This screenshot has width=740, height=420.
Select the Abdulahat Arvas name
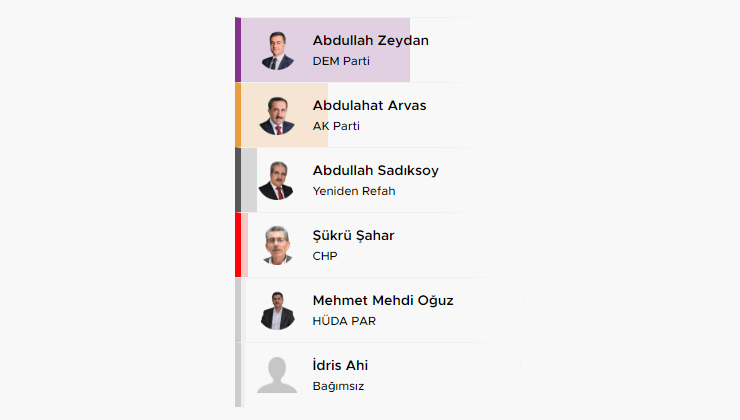[x=369, y=105]
